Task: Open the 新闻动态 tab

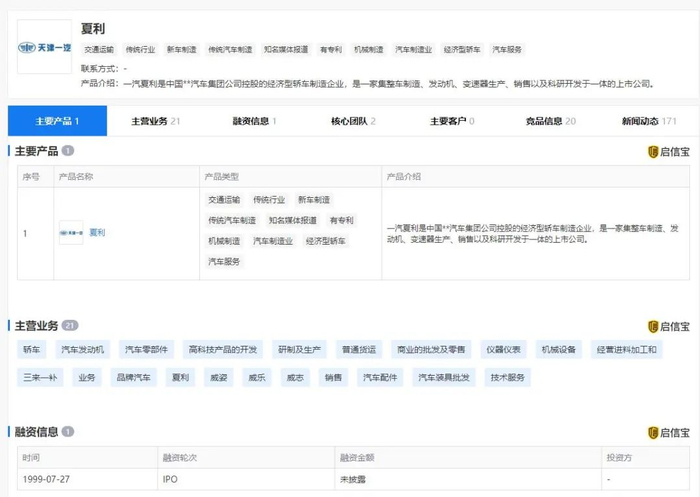Action: click(x=649, y=121)
